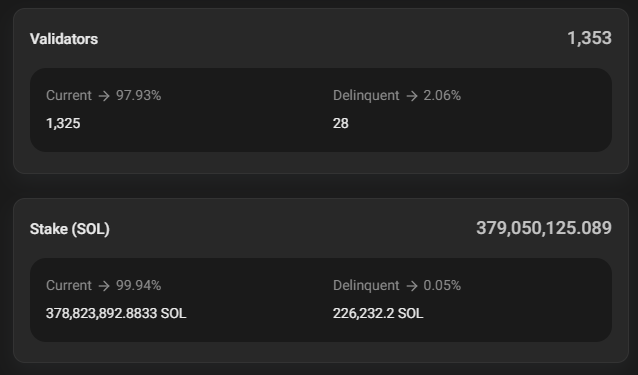Click the arrow icon after Validators Delinquent
Viewport: 638px width, 375px height.
[x=412, y=96]
